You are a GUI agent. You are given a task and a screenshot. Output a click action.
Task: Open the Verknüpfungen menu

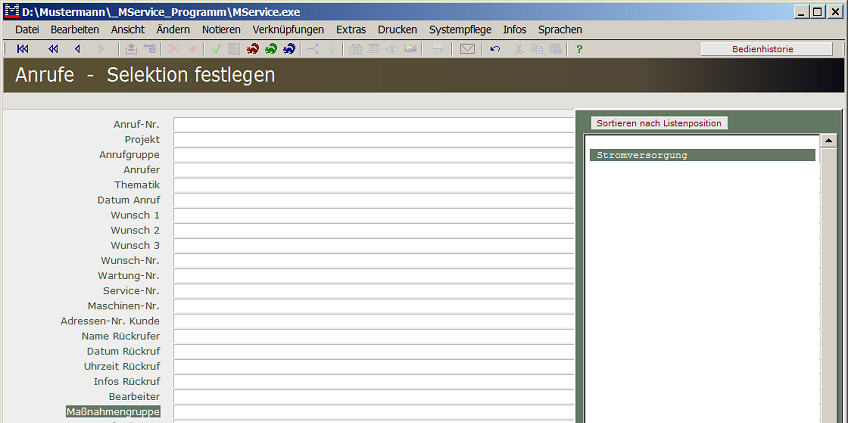[x=288, y=30]
